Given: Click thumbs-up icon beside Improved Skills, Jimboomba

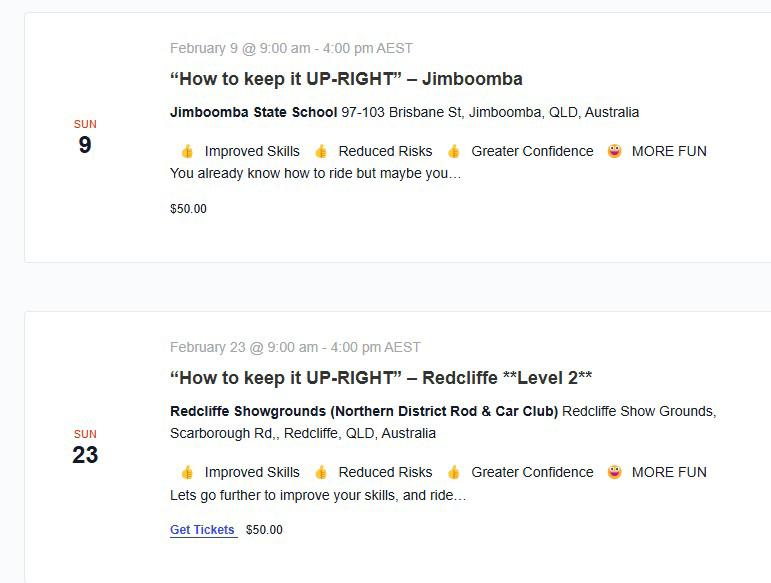Looking at the screenshot, I should click(187, 152).
